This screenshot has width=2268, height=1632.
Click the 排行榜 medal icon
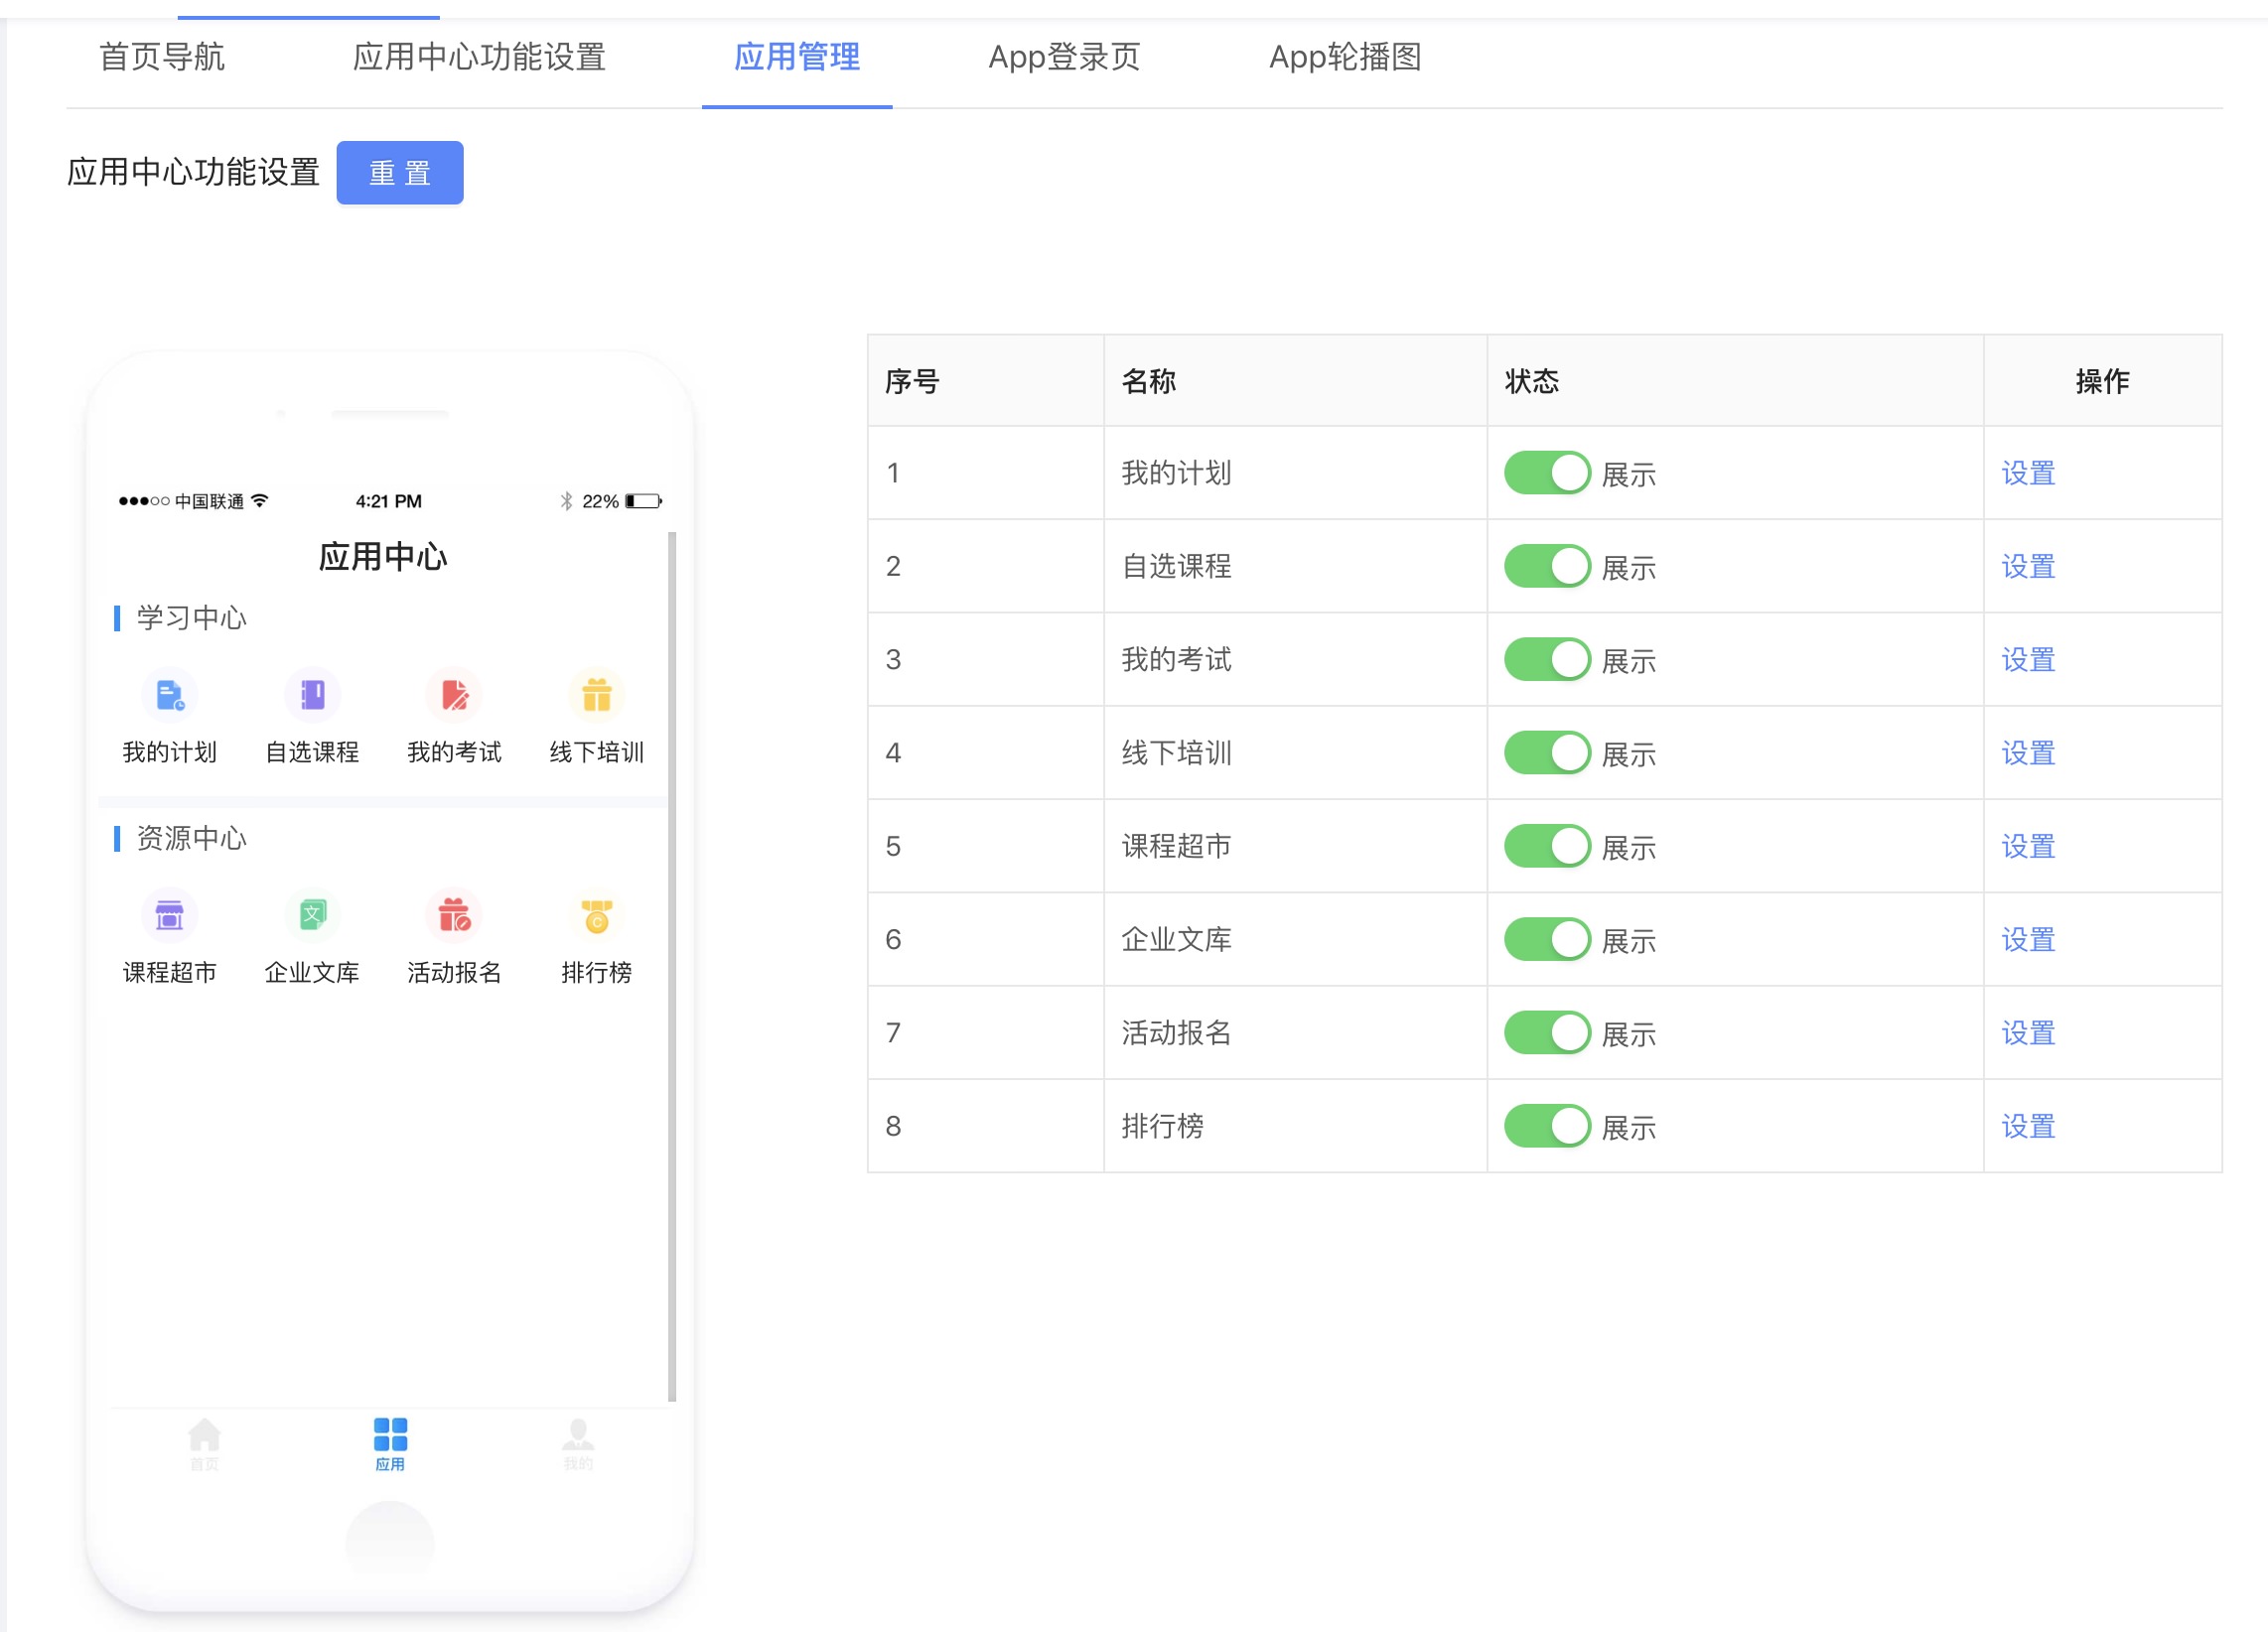pyautogui.click(x=597, y=915)
